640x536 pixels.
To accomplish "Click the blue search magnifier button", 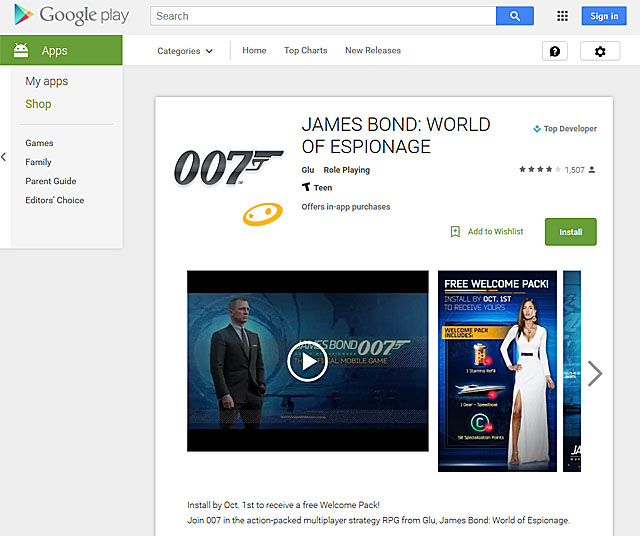I will (x=515, y=16).
